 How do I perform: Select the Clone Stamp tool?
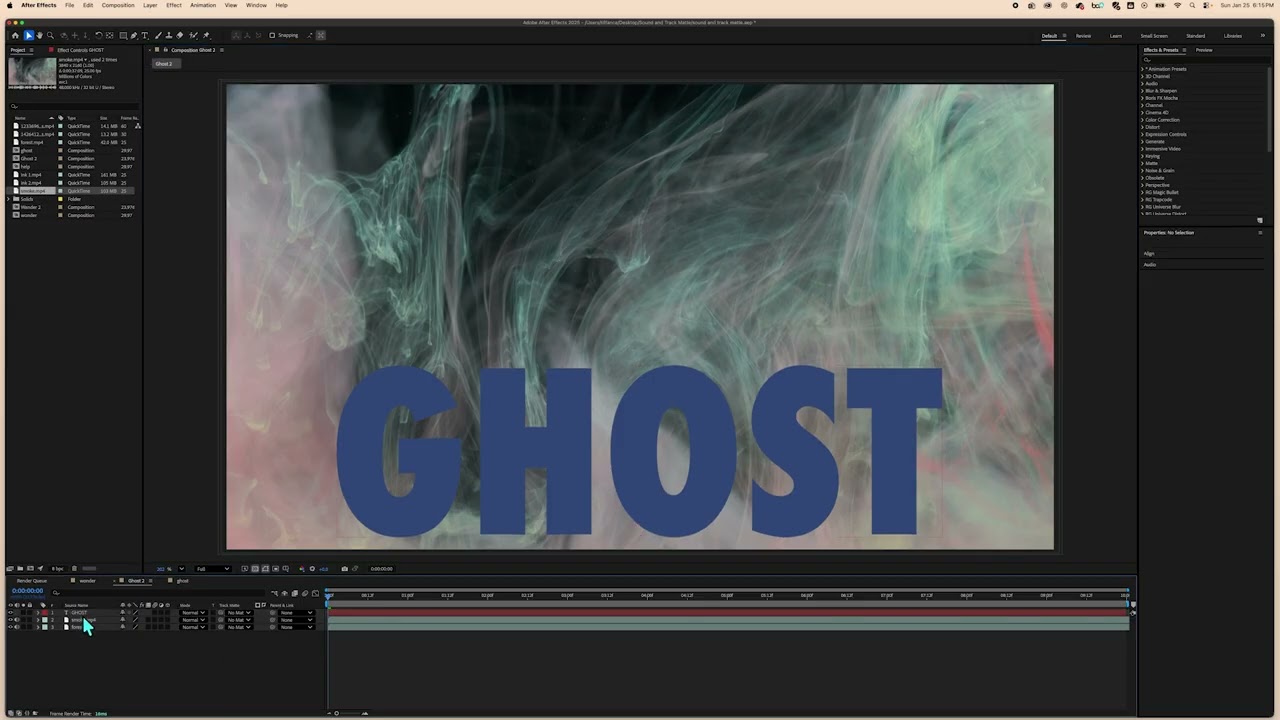[169, 35]
